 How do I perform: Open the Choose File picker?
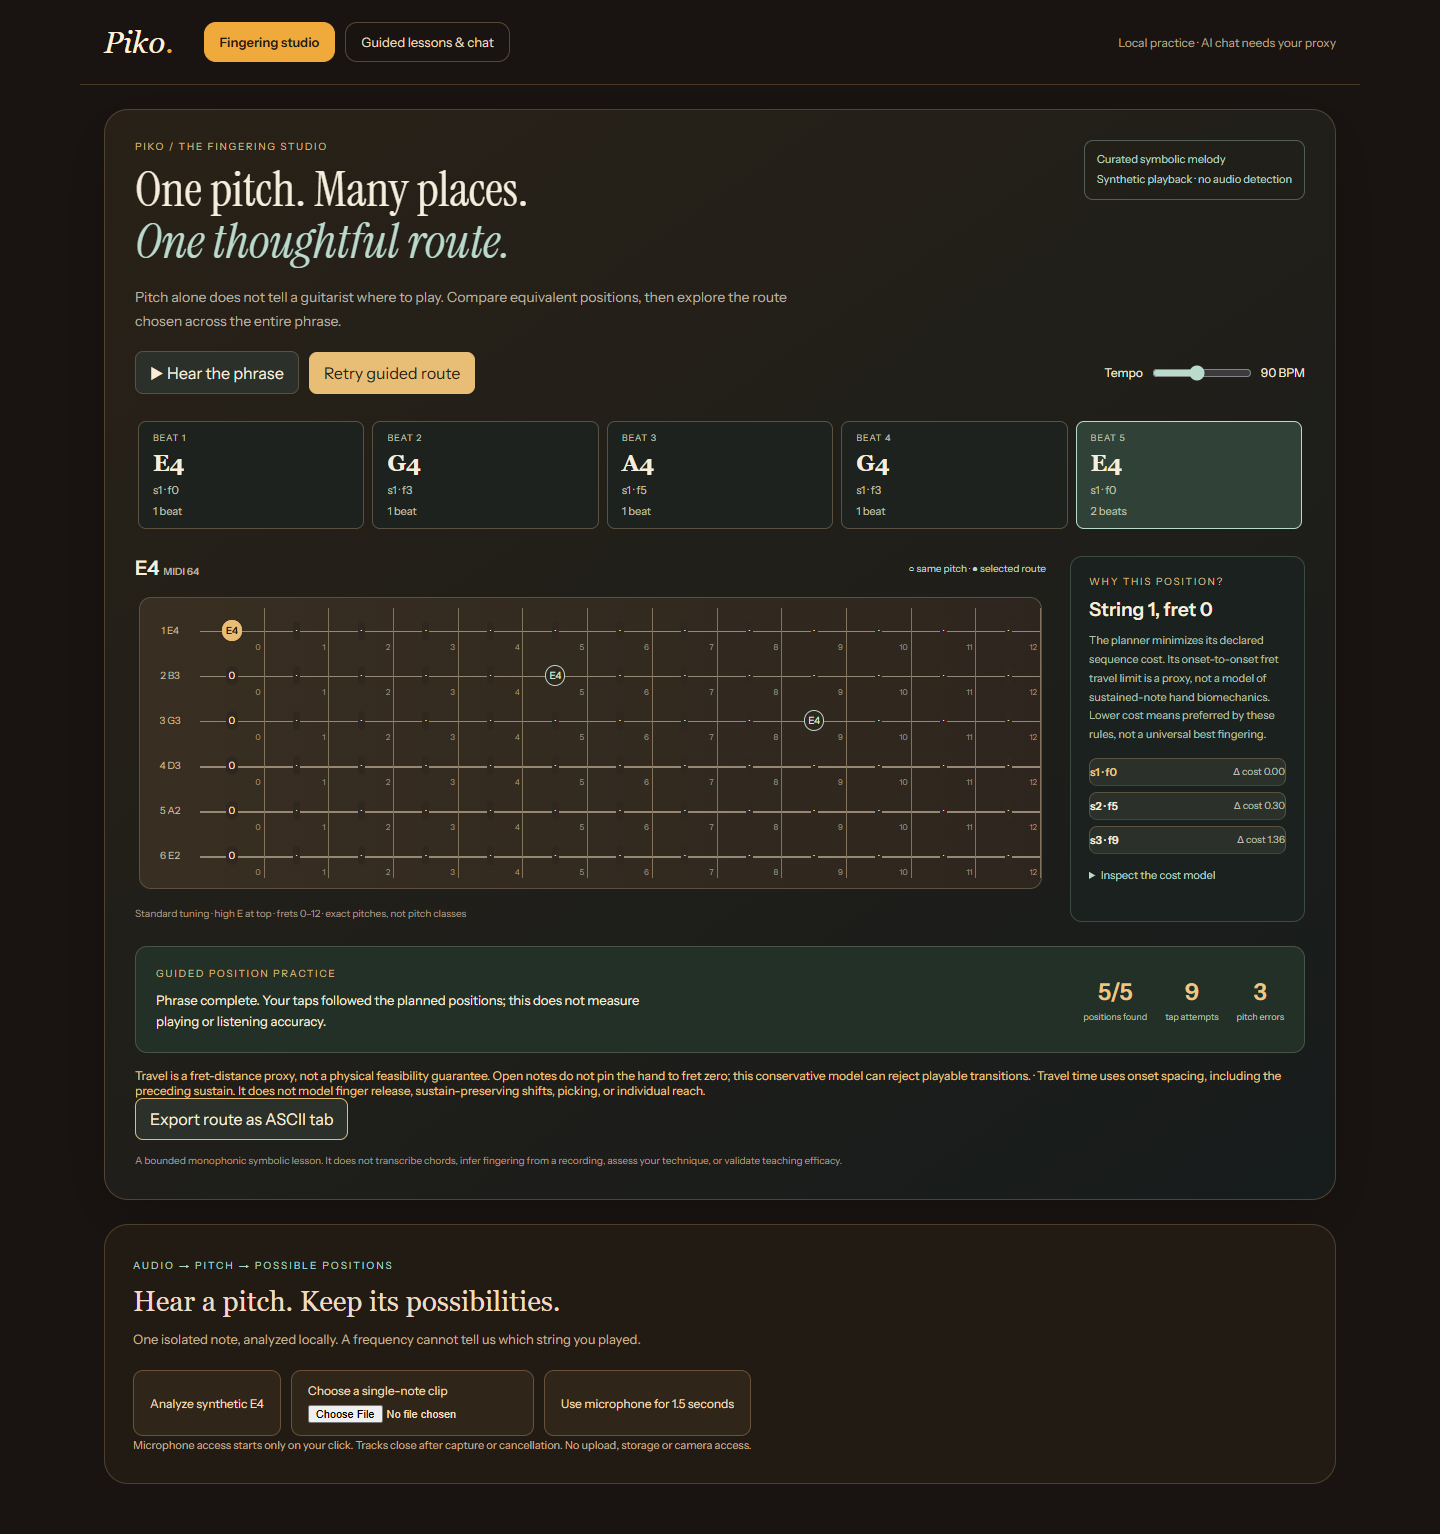click(x=345, y=1414)
